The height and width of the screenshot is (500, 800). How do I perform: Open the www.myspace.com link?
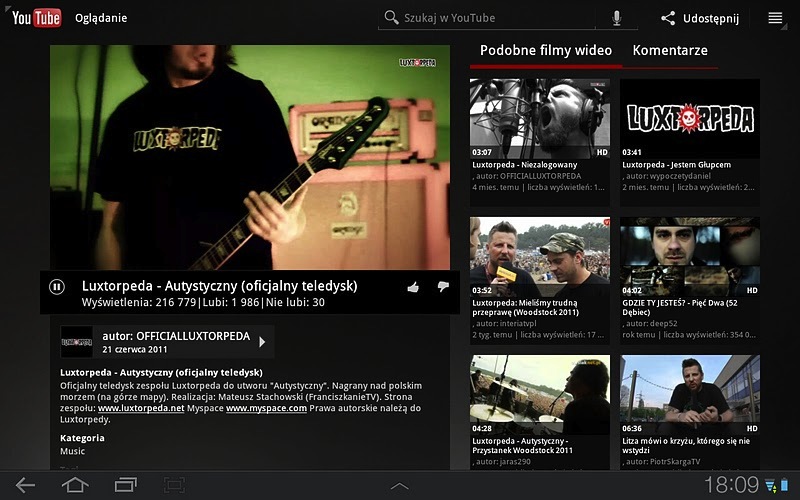click(x=266, y=408)
